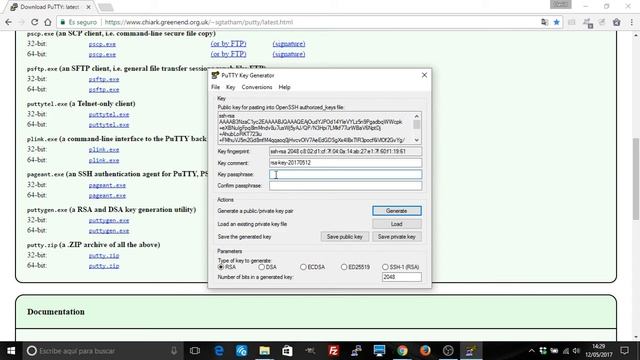Screen dimensions: 640x360
Task: Choose the ECDSA key type
Action: [x=313, y=267]
